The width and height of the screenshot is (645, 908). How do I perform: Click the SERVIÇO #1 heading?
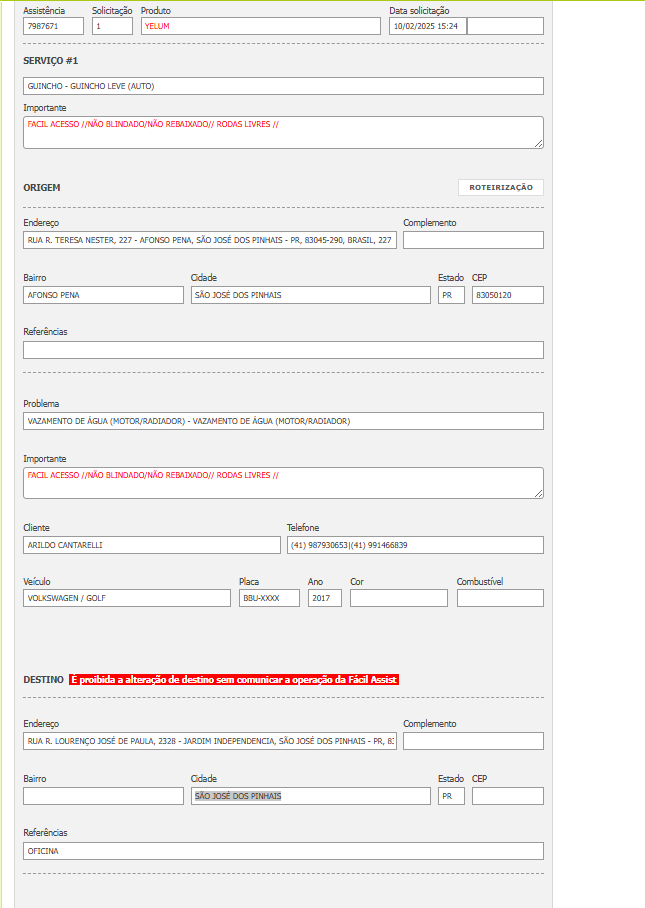pos(50,61)
